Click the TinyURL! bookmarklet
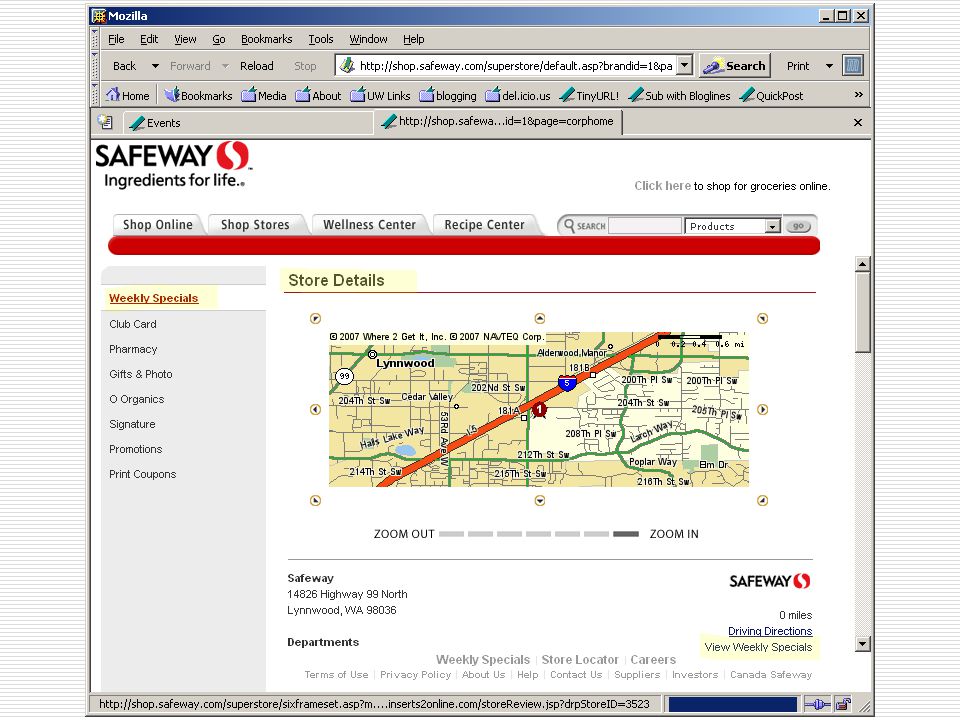Screen dimensions: 960x720 [590, 96]
